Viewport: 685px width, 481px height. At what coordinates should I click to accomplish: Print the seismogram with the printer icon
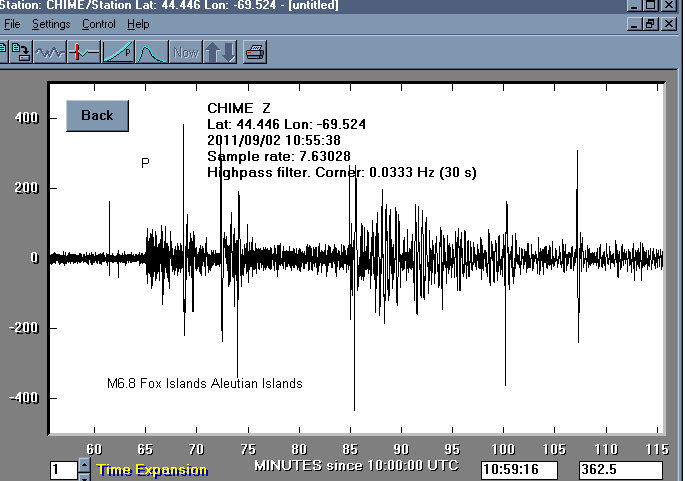tap(255, 50)
